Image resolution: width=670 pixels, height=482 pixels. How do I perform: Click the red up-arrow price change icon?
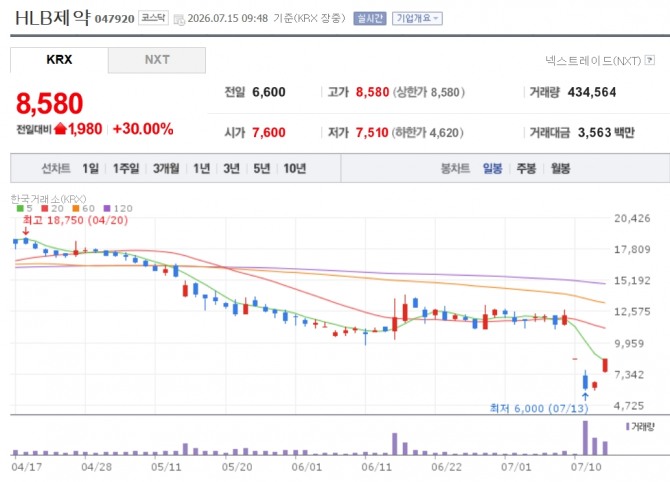pyautogui.click(x=61, y=128)
